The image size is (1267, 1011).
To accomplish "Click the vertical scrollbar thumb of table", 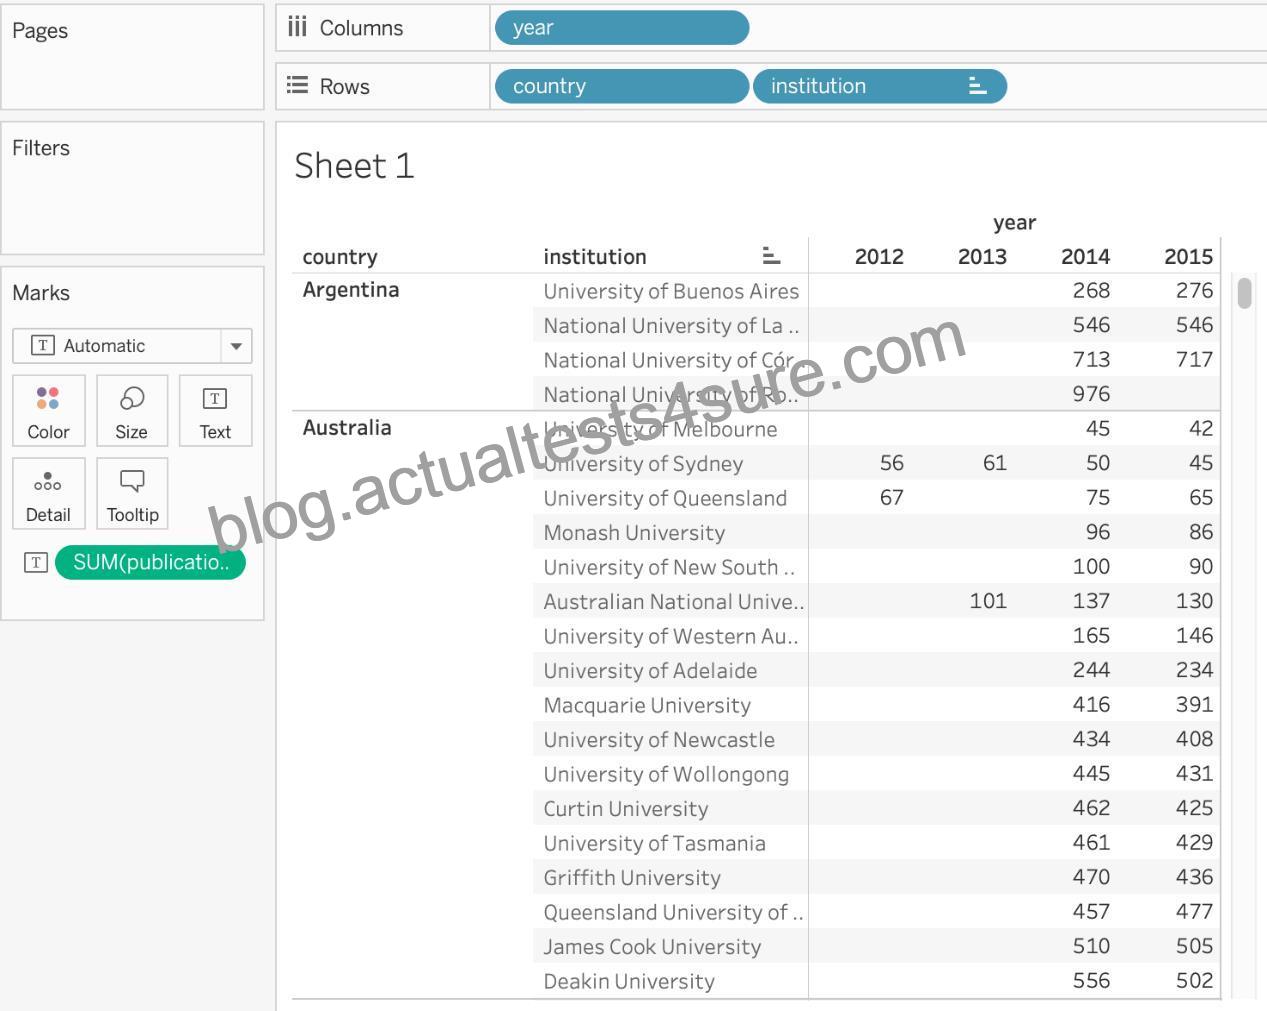I will tap(1245, 293).
